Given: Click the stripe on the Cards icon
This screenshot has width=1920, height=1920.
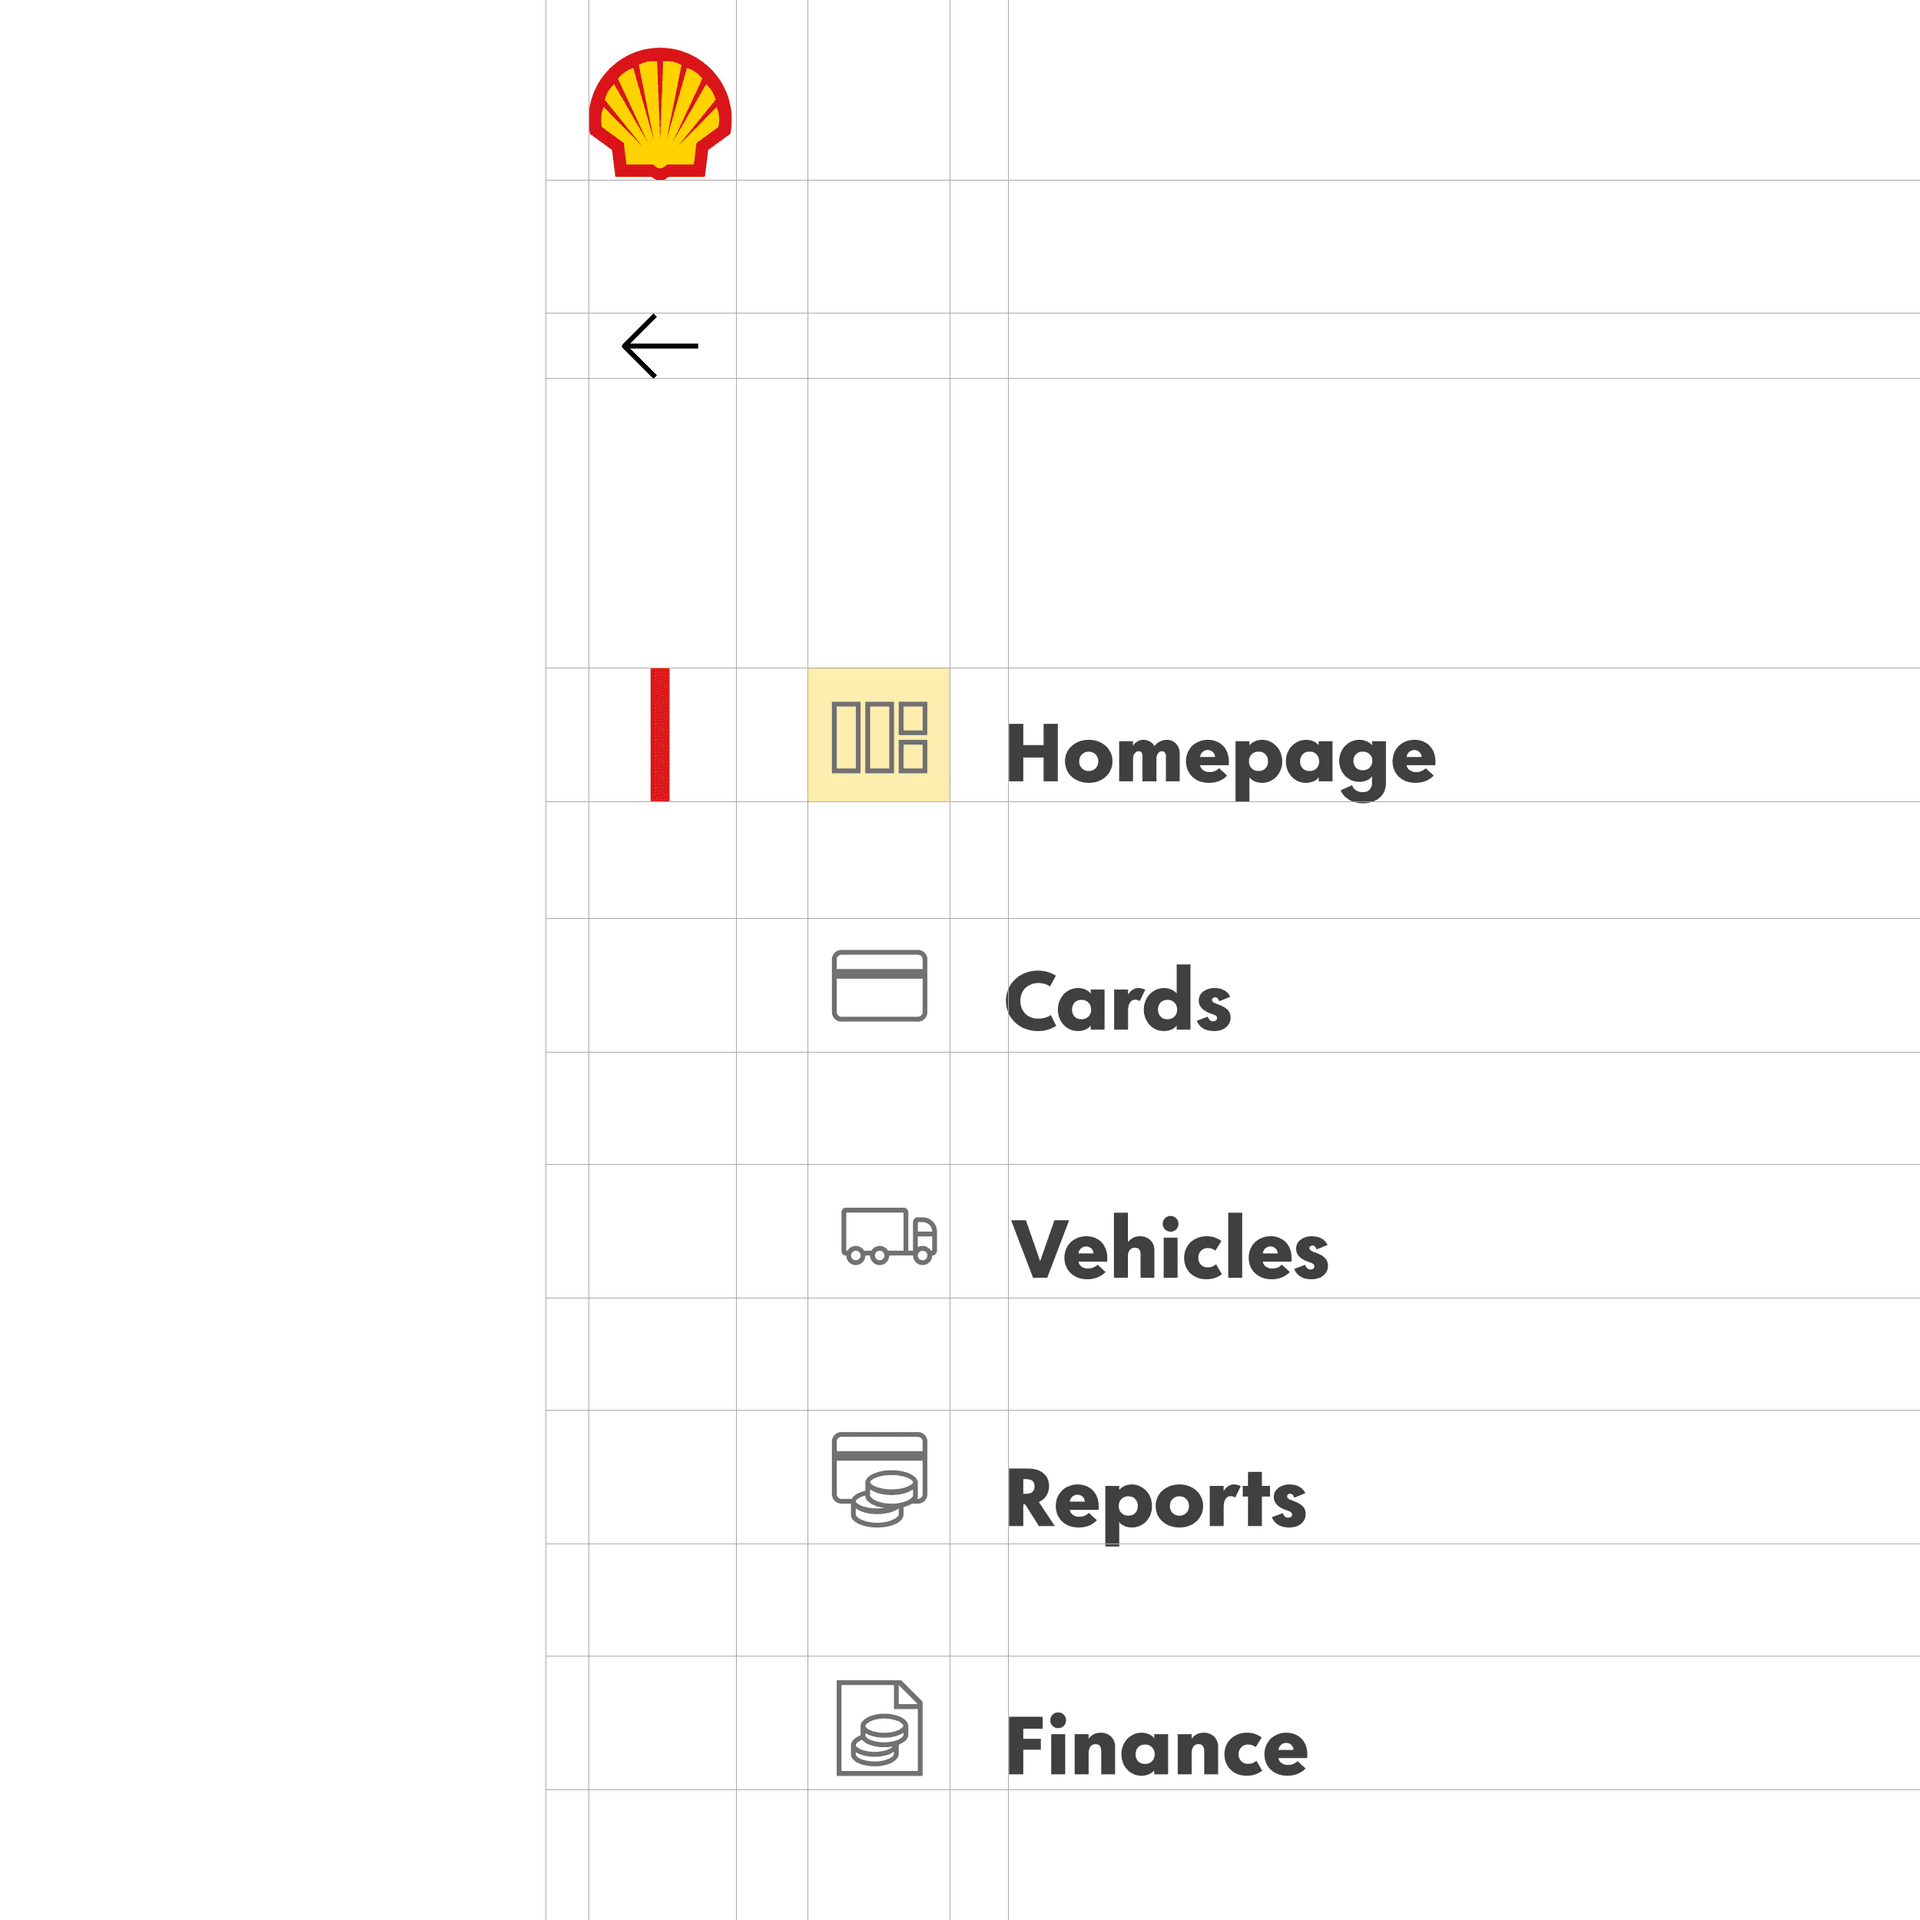Looking at the screenshot, I should point(879,973).
